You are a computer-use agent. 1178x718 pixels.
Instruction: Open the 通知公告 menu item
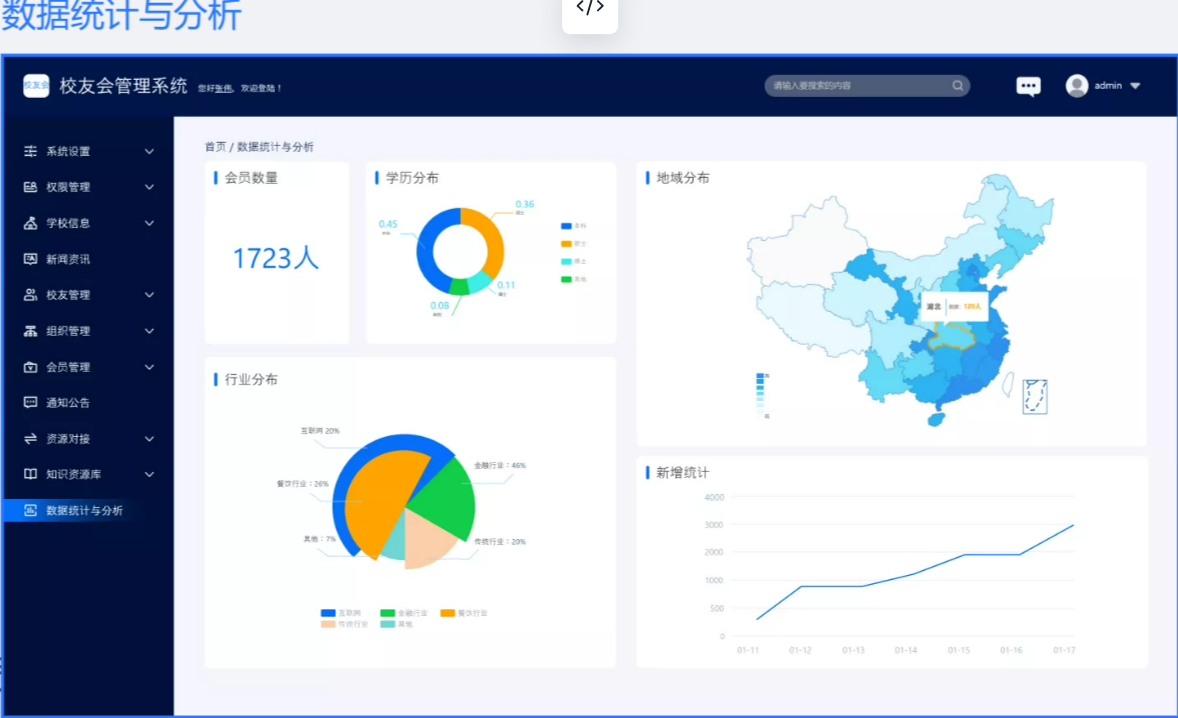tap(68, 403)
